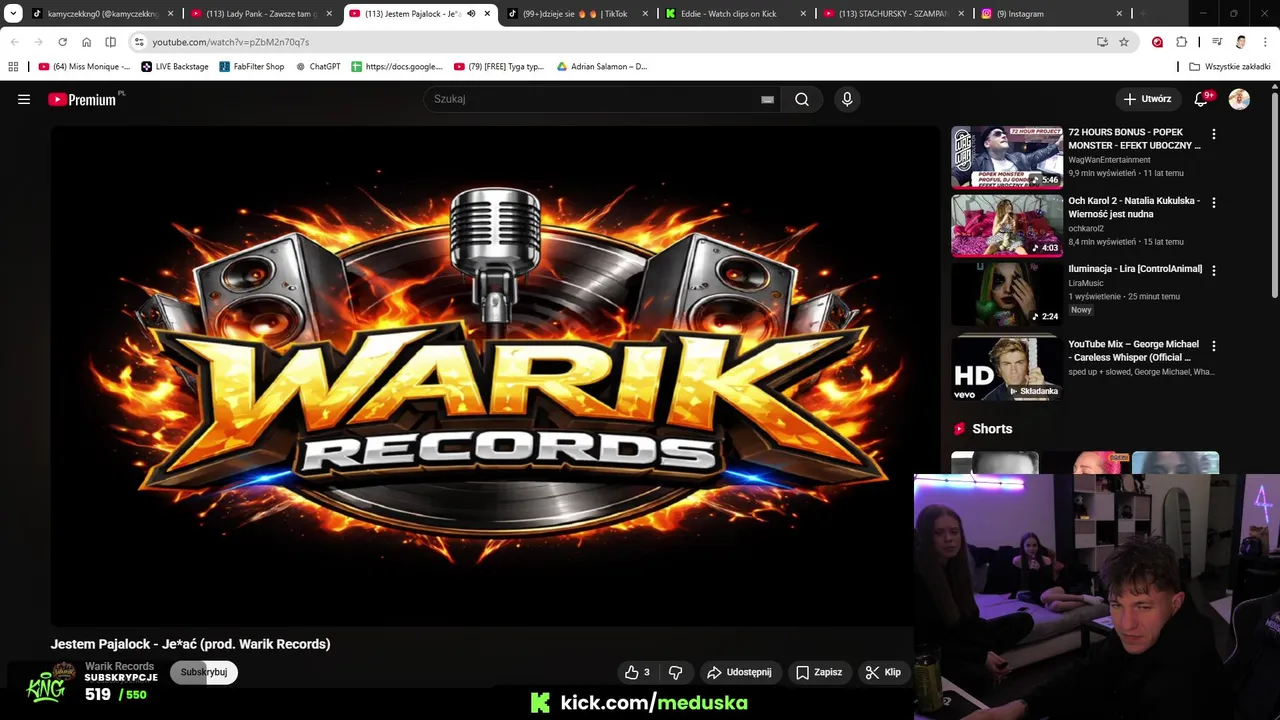Create a clip with Klip button

point(883,672)
